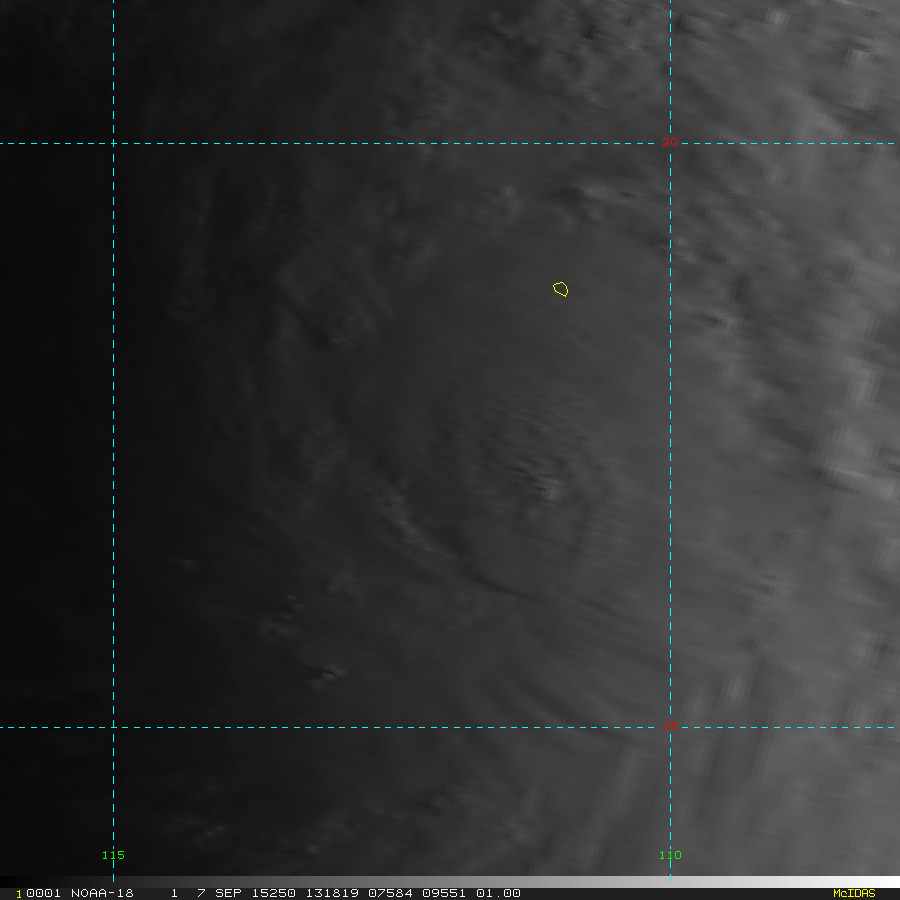Click the grid intersection of 115 and 20
Screen dimensions: 900x900
[x=113, y=143]
